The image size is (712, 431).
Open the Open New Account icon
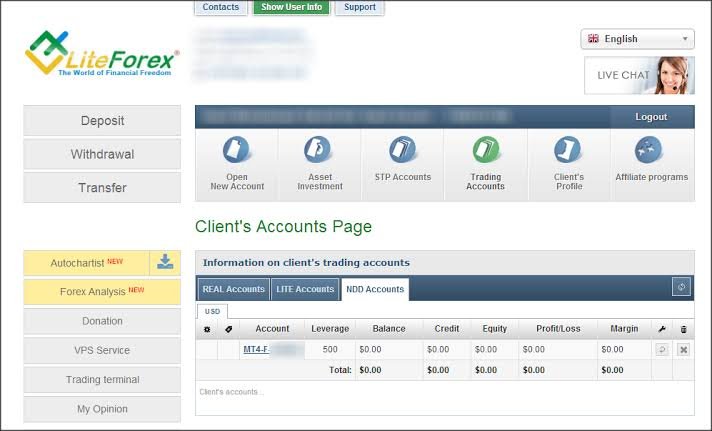(x=237, y=150)
